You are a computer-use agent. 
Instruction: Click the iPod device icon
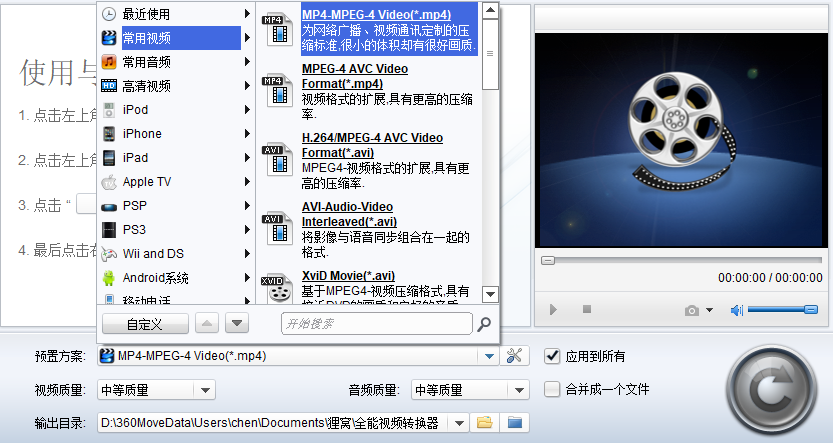click(x=109, y=110)
